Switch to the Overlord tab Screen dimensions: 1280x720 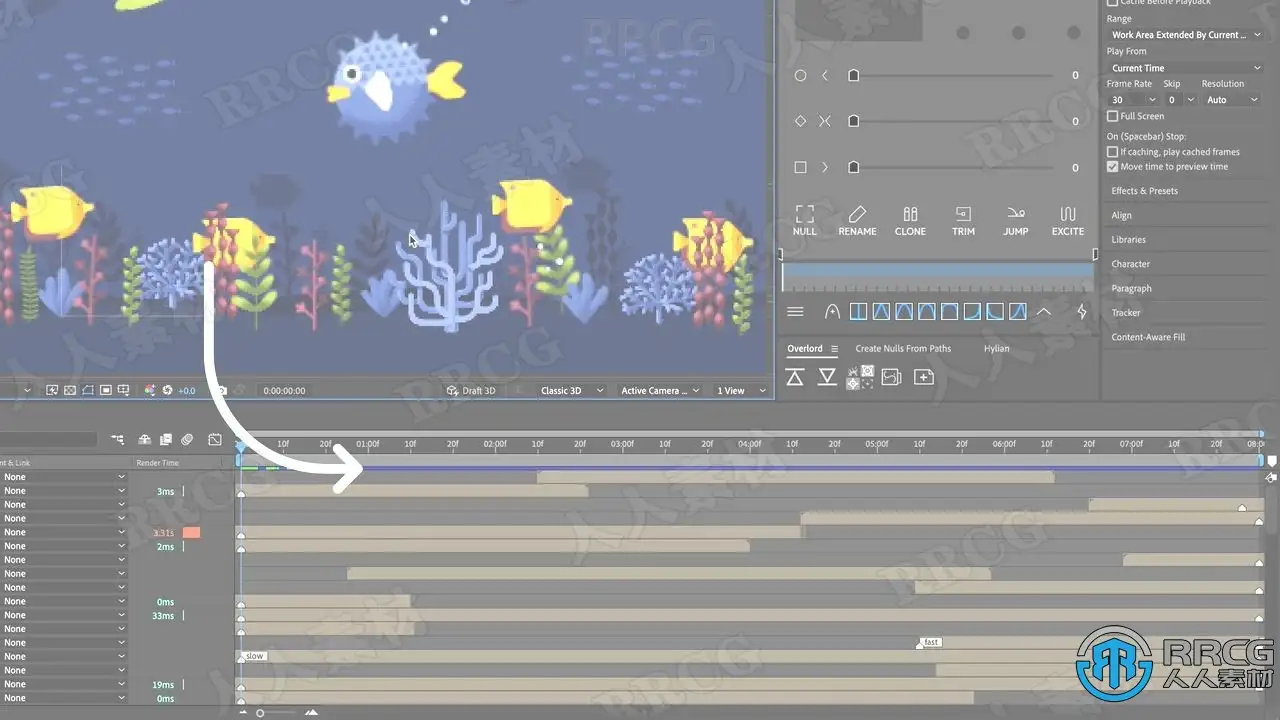click(805, 348)
